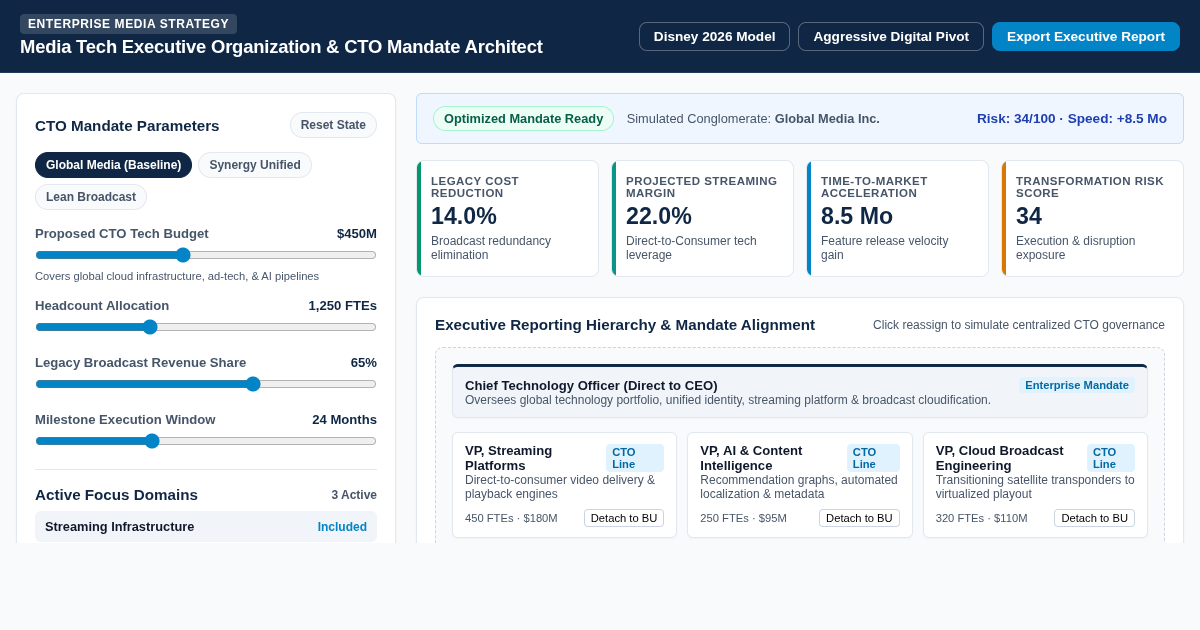The height and width of the screenshot is (630, 1200).
Task: Detach VP Cloud Broadcast Engineering to BU
Action: pyautogui.click(x=1094, y=518)
